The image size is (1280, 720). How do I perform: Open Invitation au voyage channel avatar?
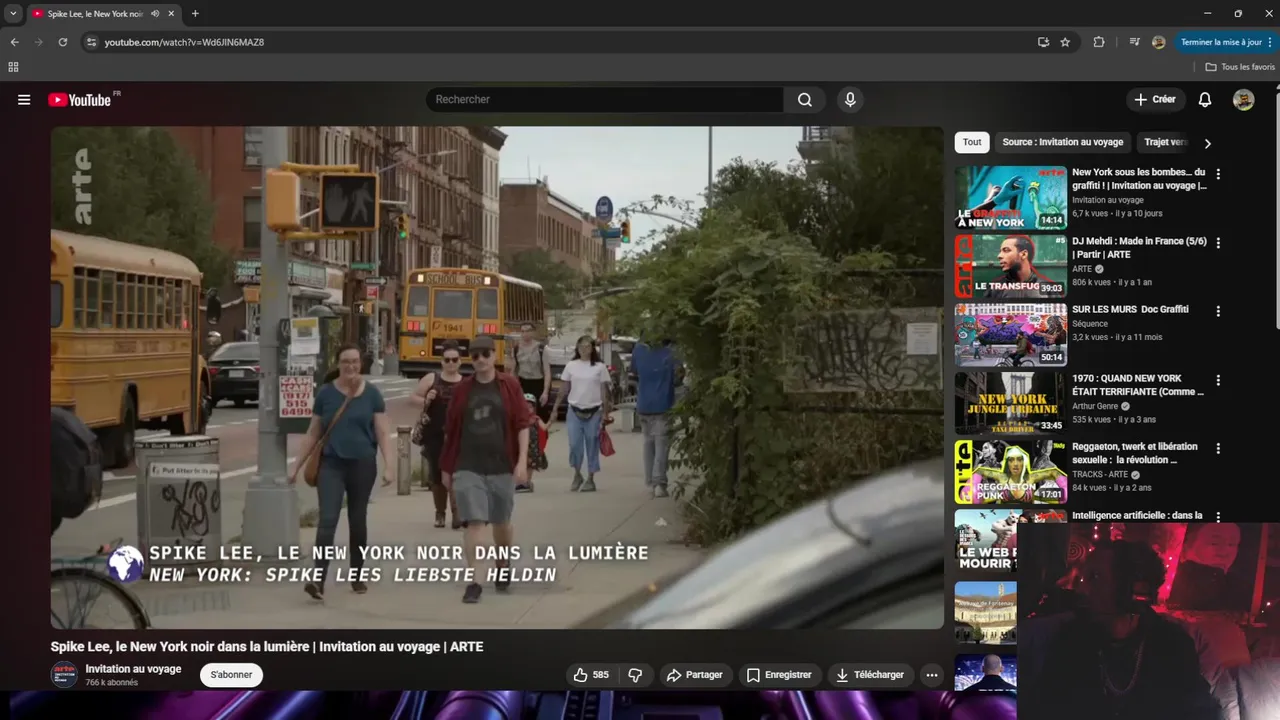[64, 674]
